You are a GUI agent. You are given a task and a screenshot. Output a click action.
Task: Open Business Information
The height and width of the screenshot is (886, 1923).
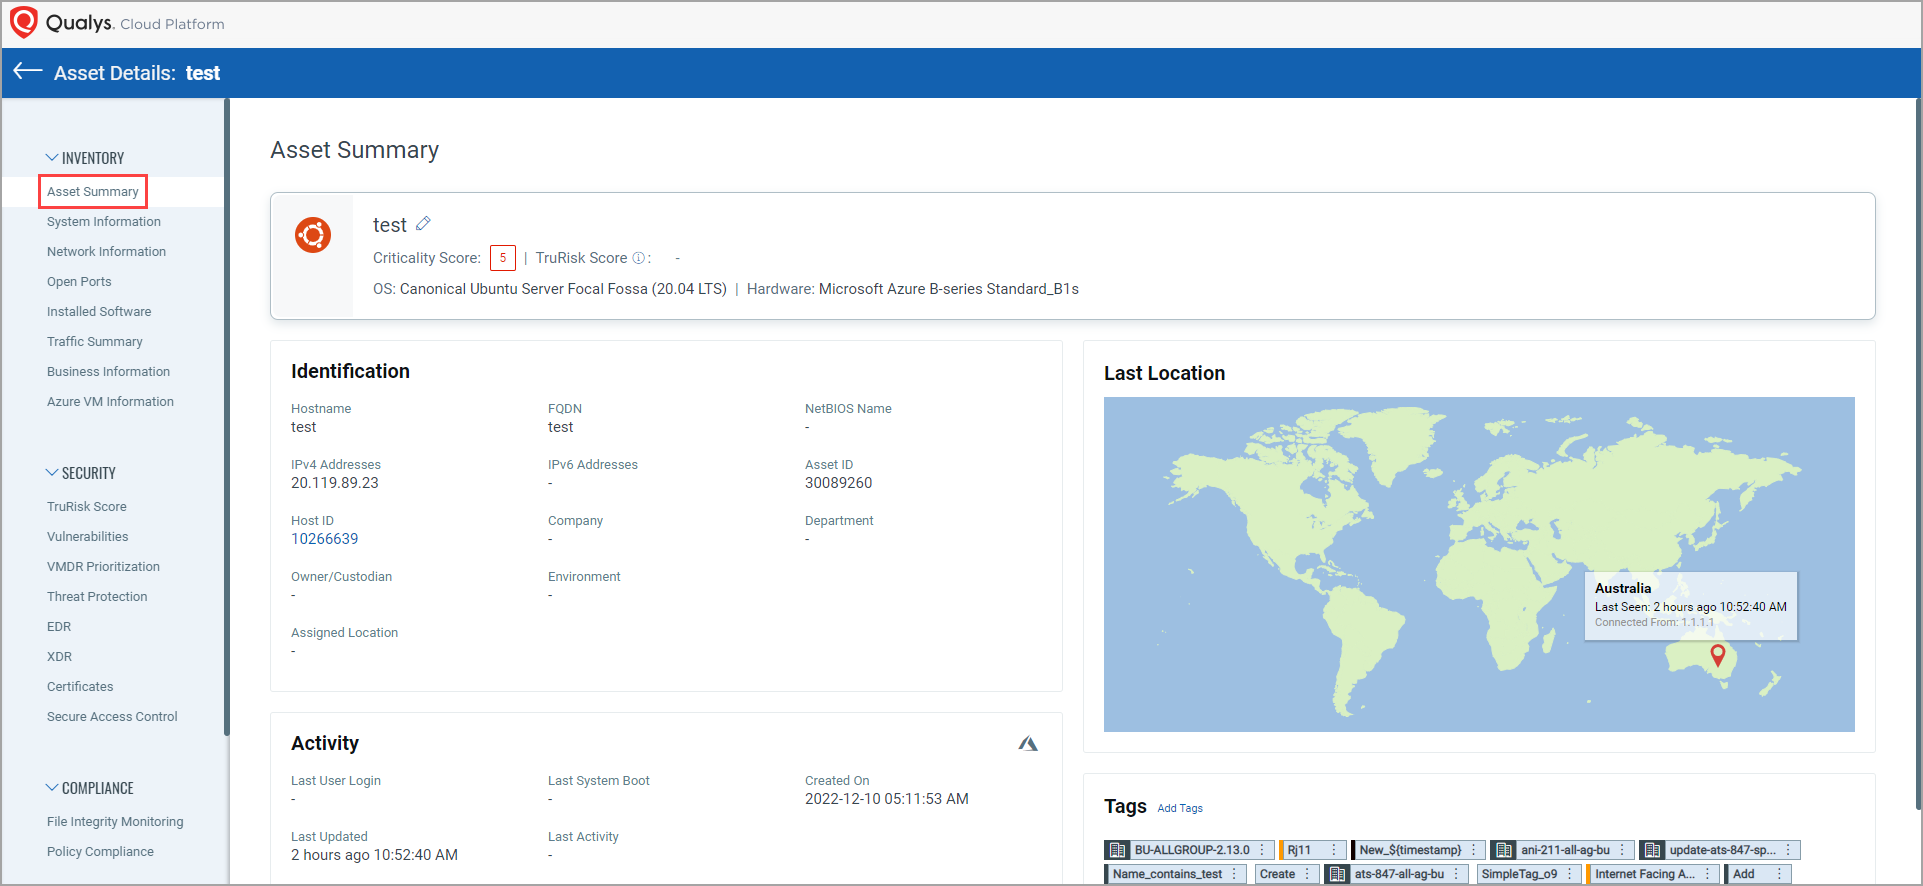coord(108,372)
